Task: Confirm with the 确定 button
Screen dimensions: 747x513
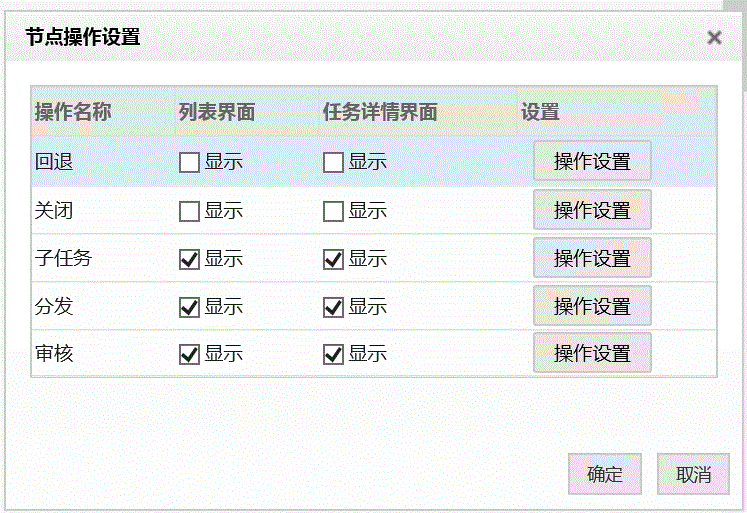Action: click(x=605, y=474)
